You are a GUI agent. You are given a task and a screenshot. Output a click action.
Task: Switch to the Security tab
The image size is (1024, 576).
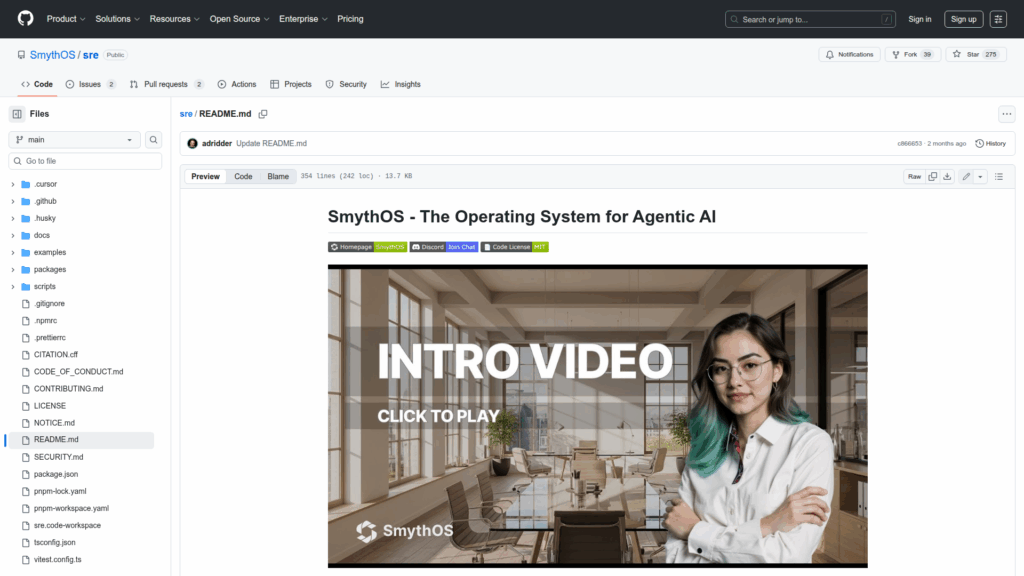tap(346, 84)
